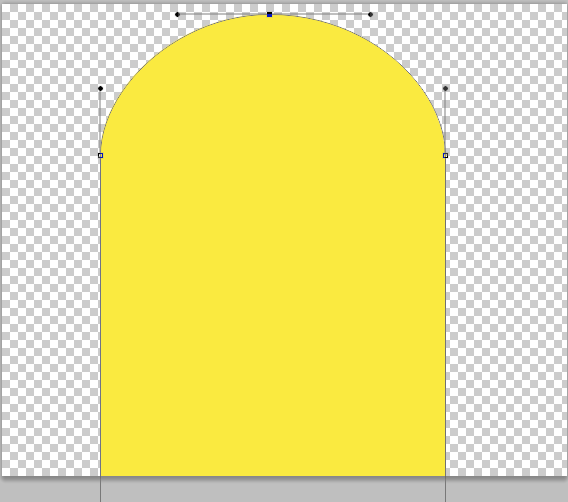This screenshot has width=568, height=502.
Task: Select the filled anchor point at arch top
Action: 270,14
